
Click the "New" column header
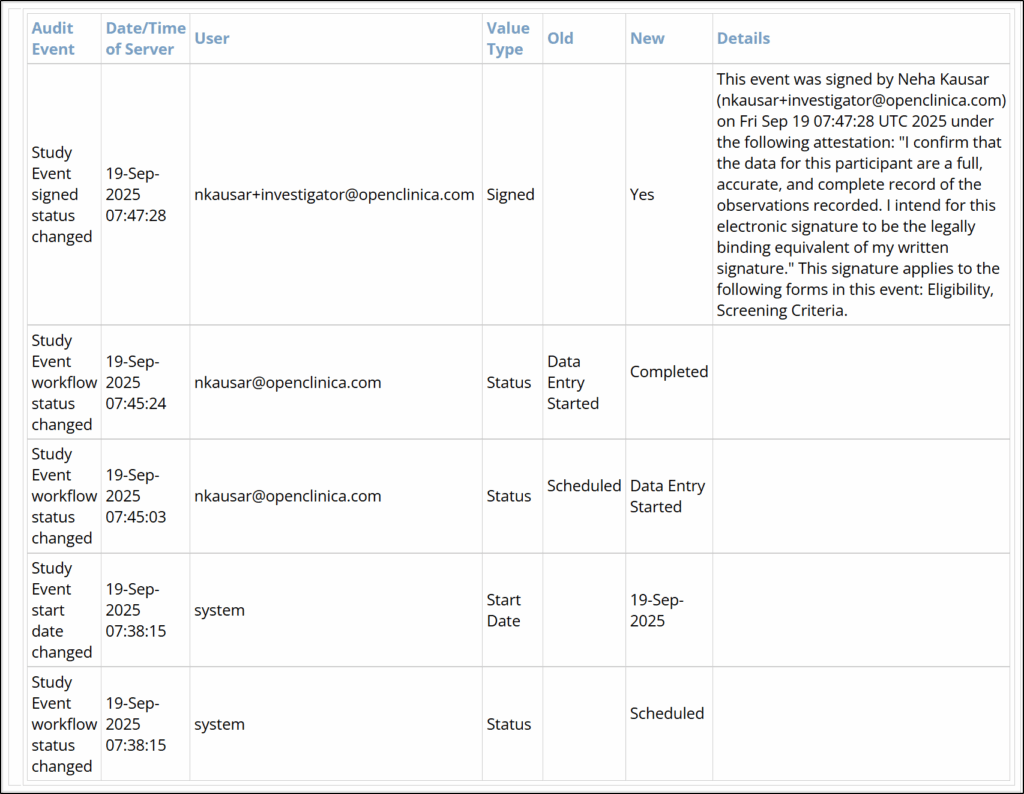click(x=647, y=28)
